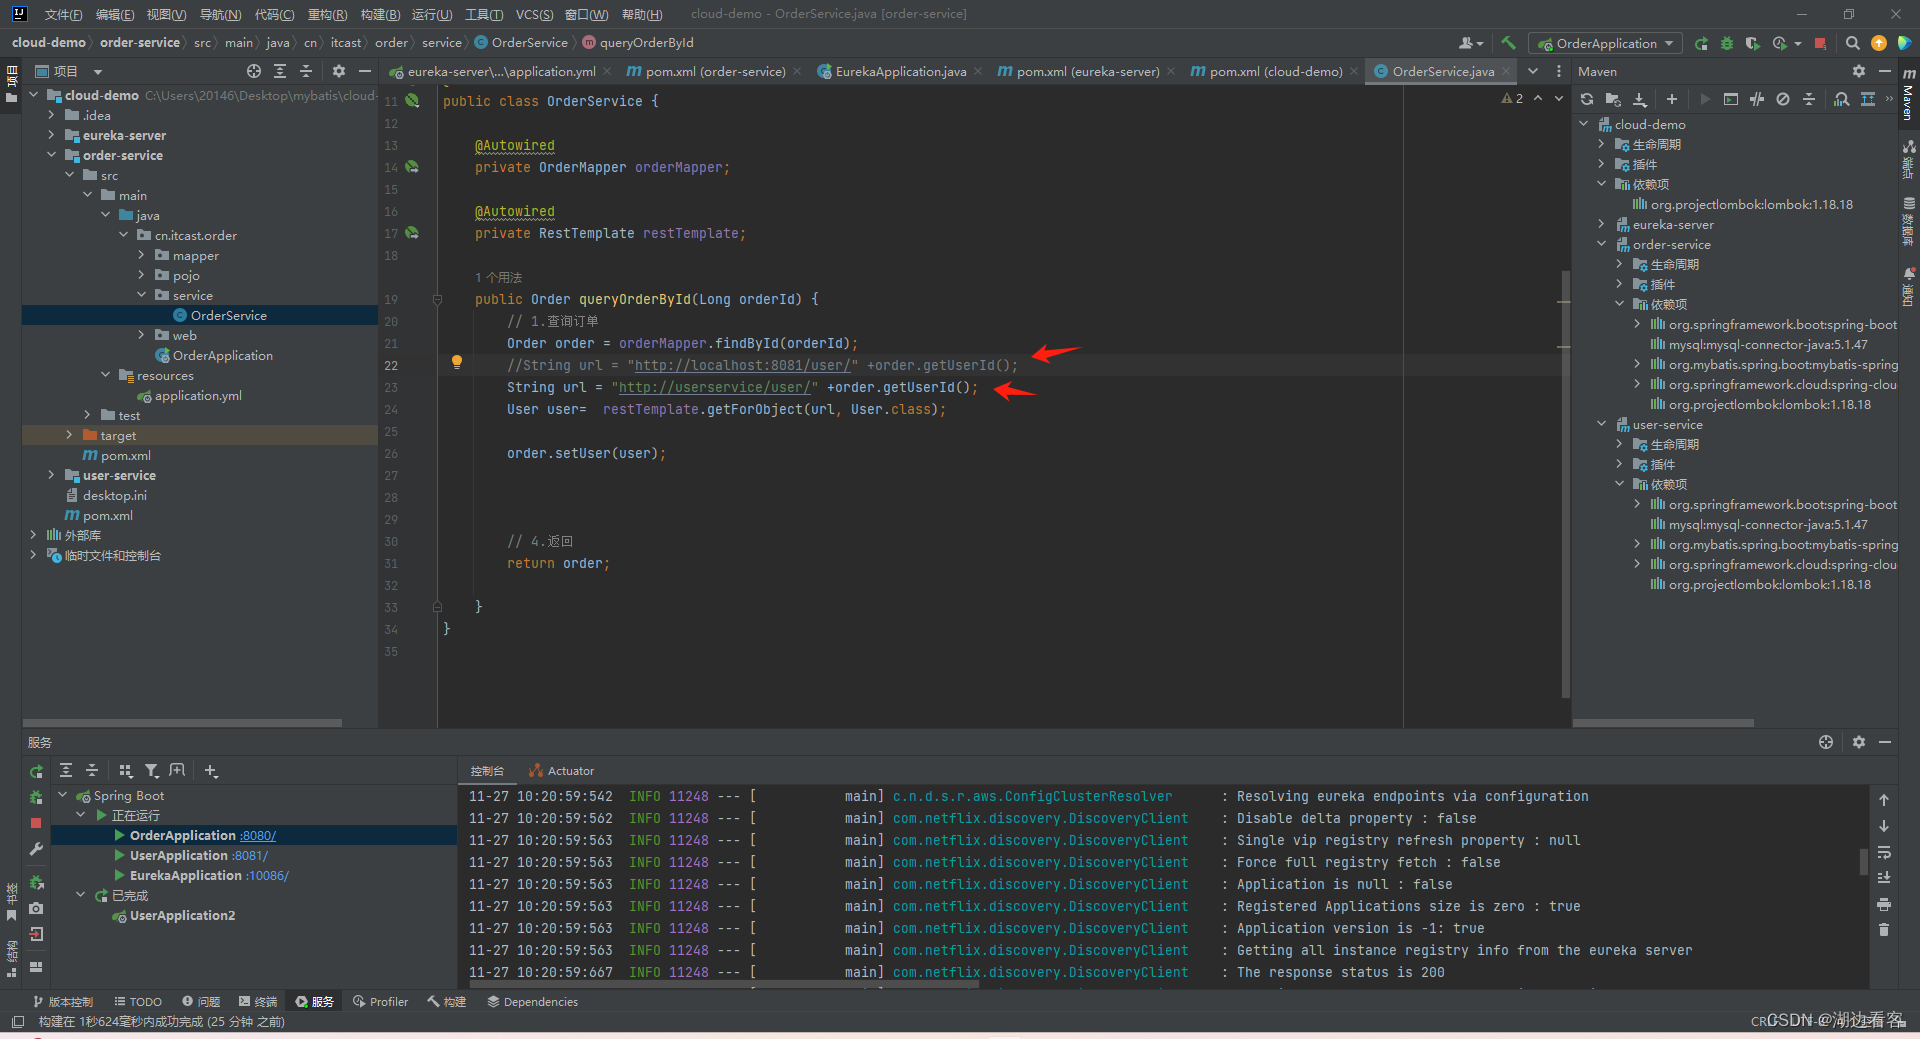This screenshot has height=1039, width=1920.
Task: Open Maven panel settings gear
Action: click(x=1859, y=71)
